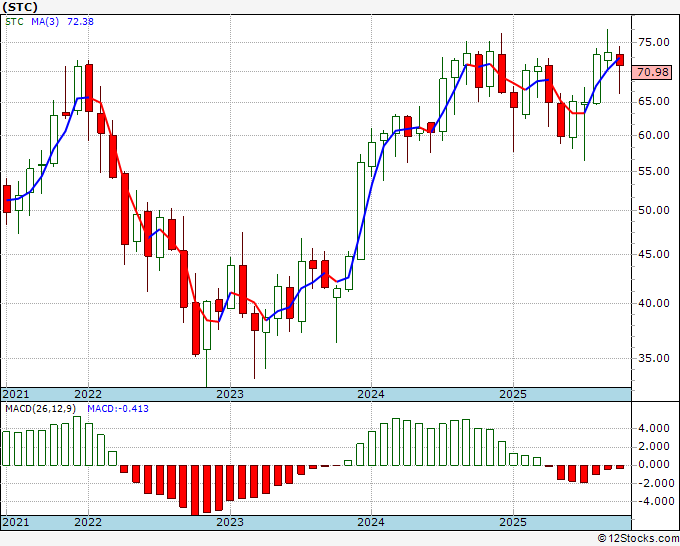The height and width of the screenshot is (546, 680).
Task: Select 2022 on the price chart timeline
Action: [88, 394]
